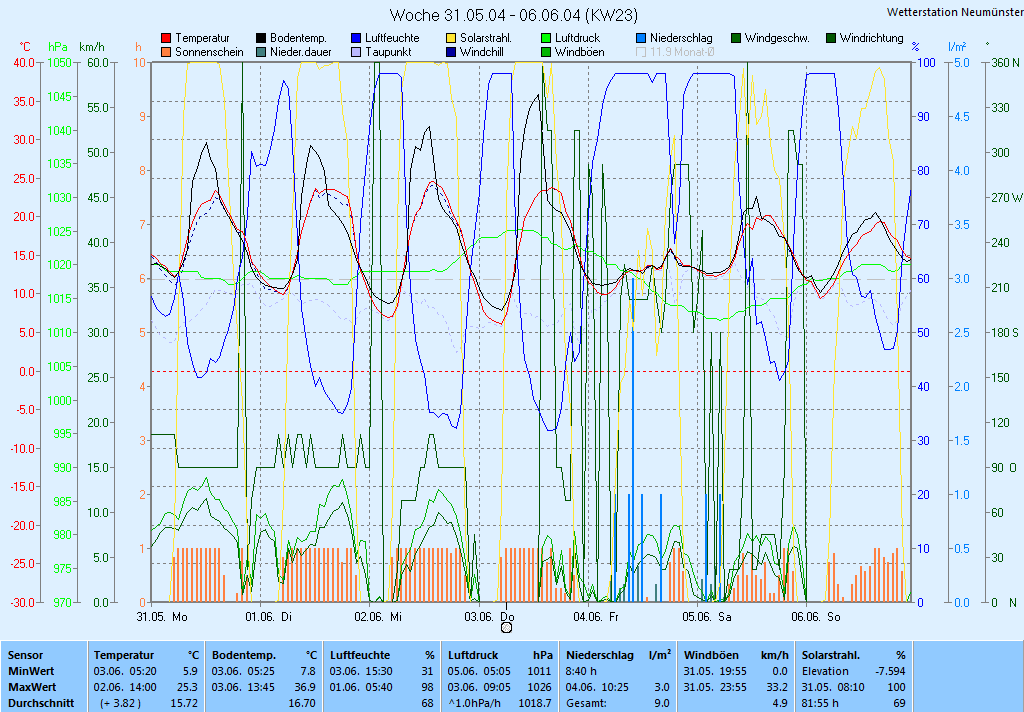
Task: Click the blue Luftfeuchte legend square
Action: point(357,38)
